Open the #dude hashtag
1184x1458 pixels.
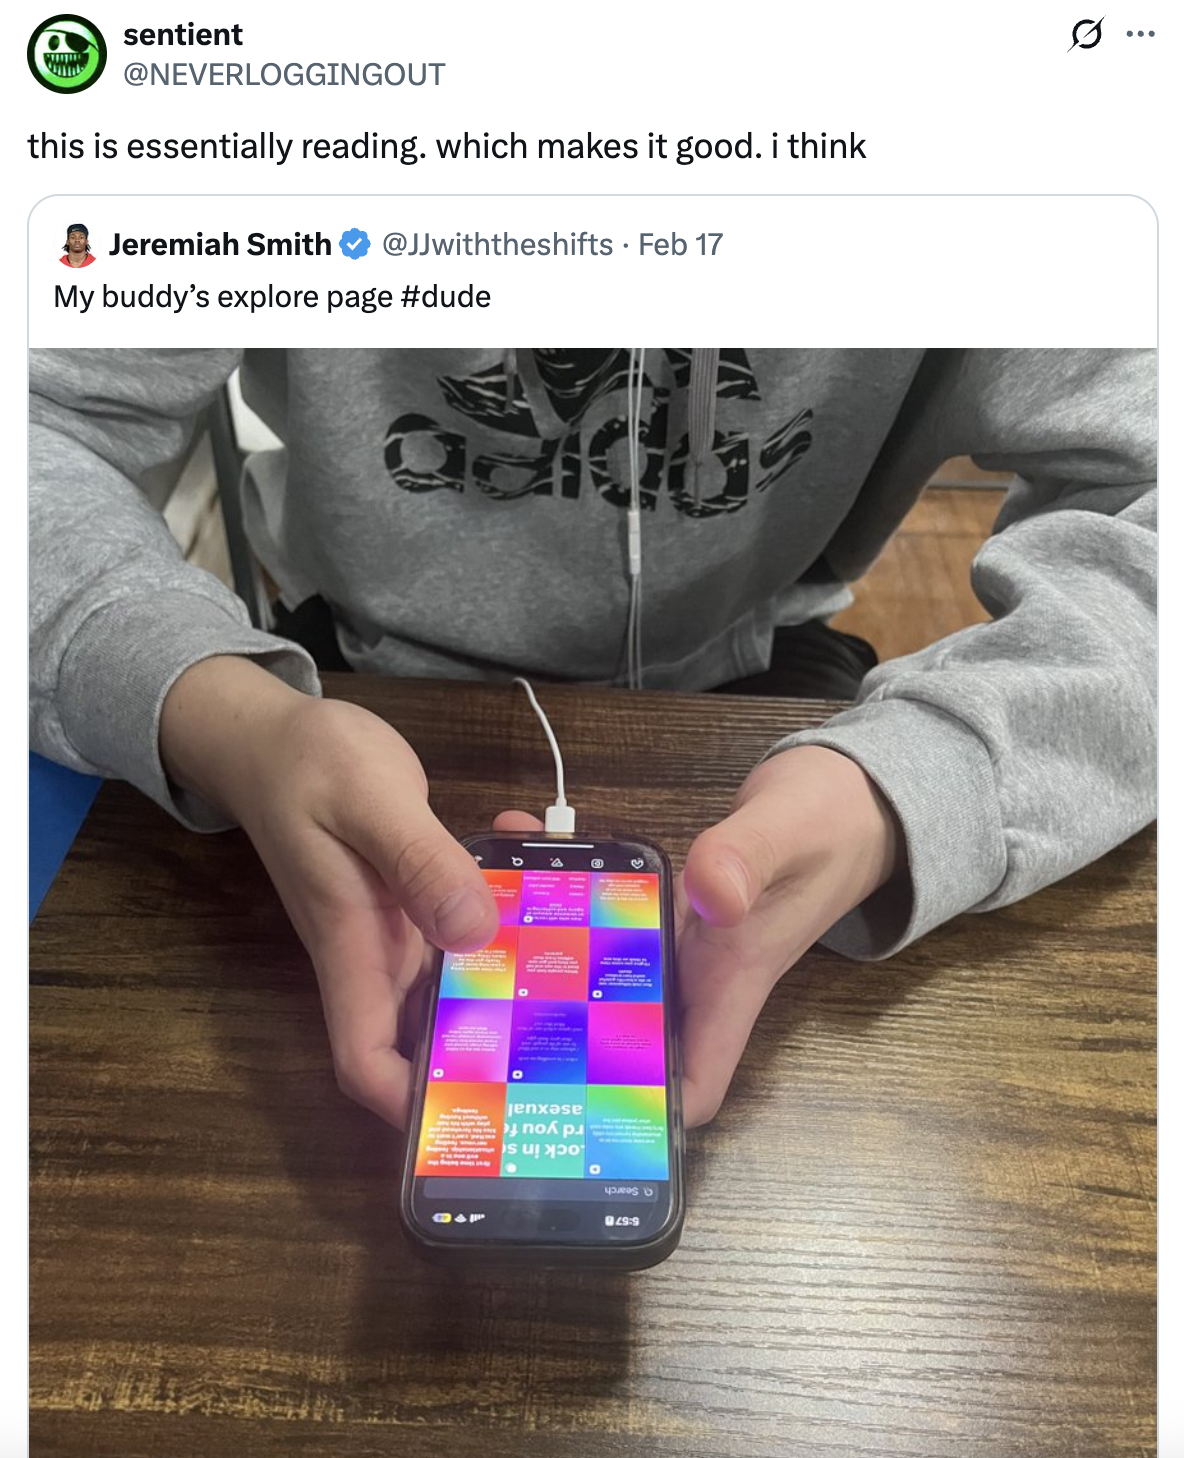tap(445, 297)
